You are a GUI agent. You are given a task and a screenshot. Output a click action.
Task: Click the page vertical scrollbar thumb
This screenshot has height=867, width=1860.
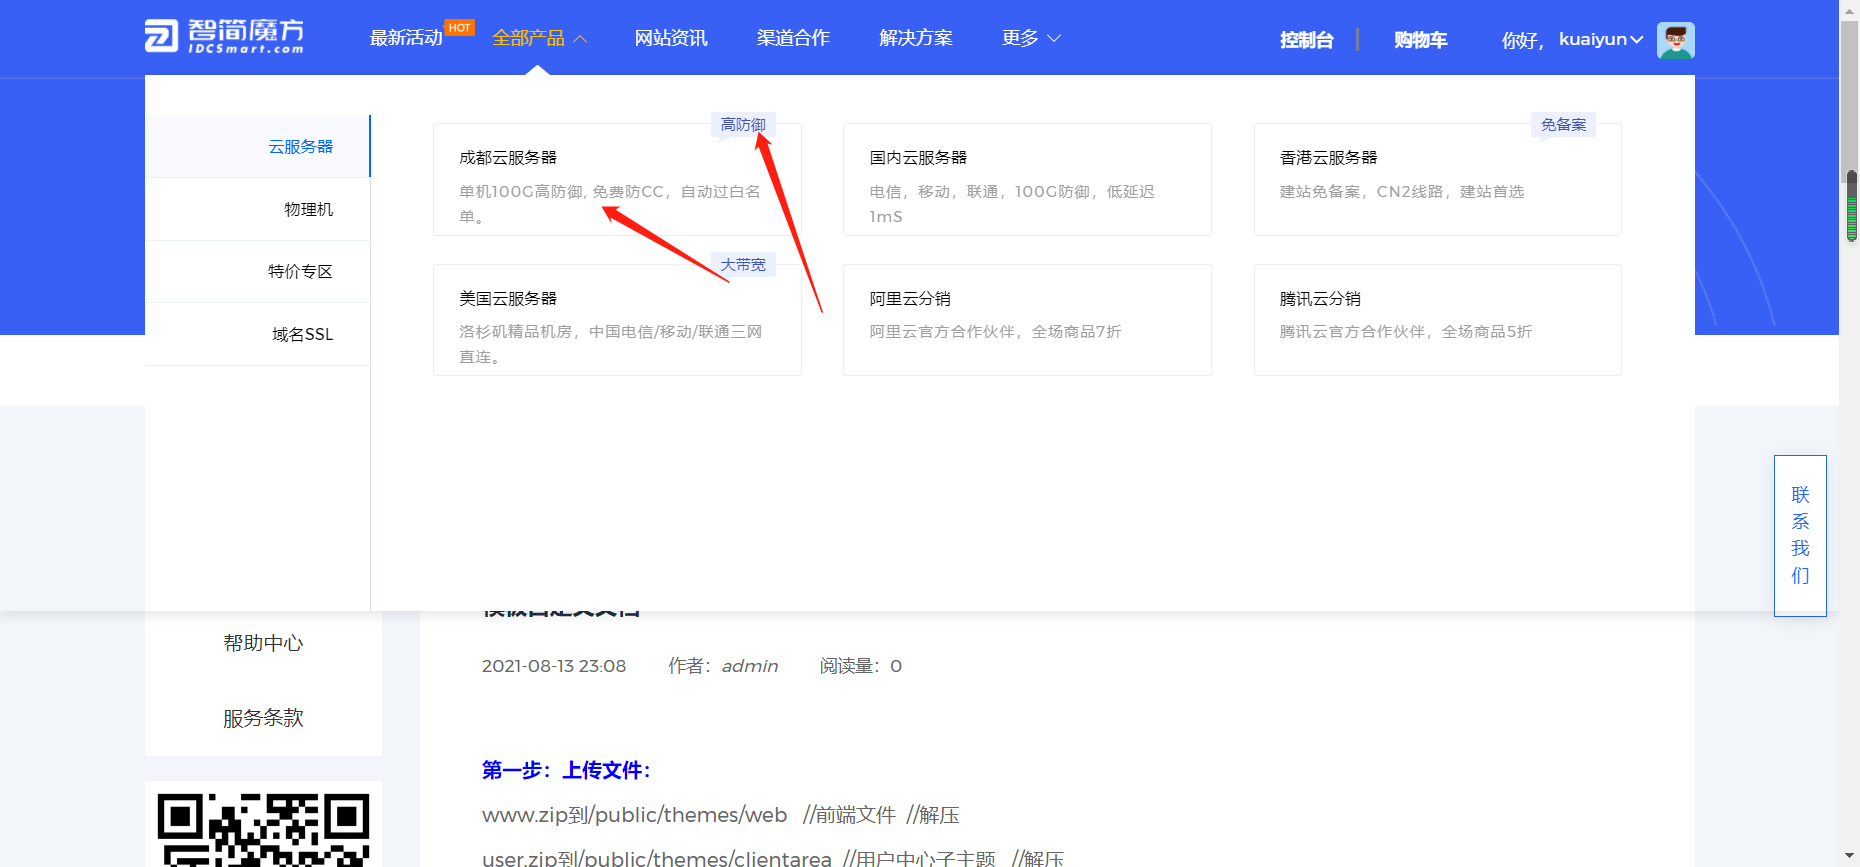1851,206
